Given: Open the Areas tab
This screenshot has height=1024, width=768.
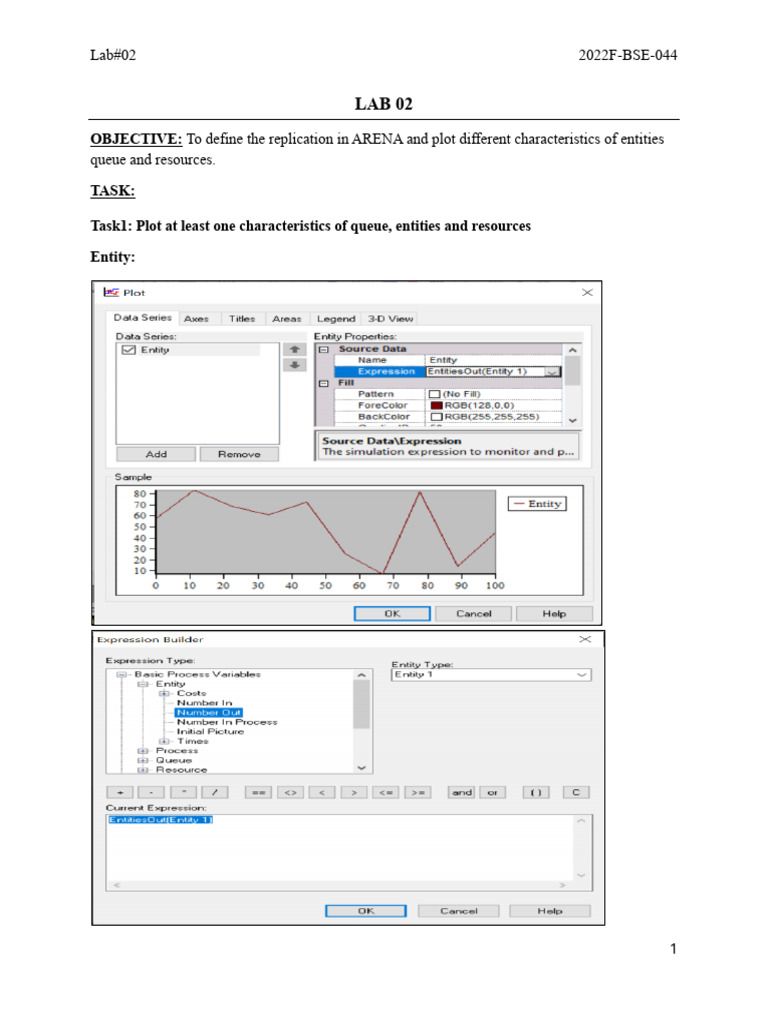Looking at the screenshot, I should pyautogui.click(x=287, y=319).
